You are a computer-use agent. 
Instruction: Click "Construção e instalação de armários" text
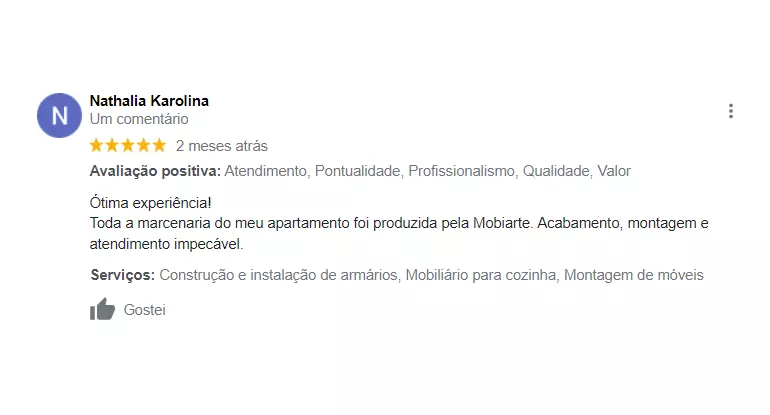[277, 275]
